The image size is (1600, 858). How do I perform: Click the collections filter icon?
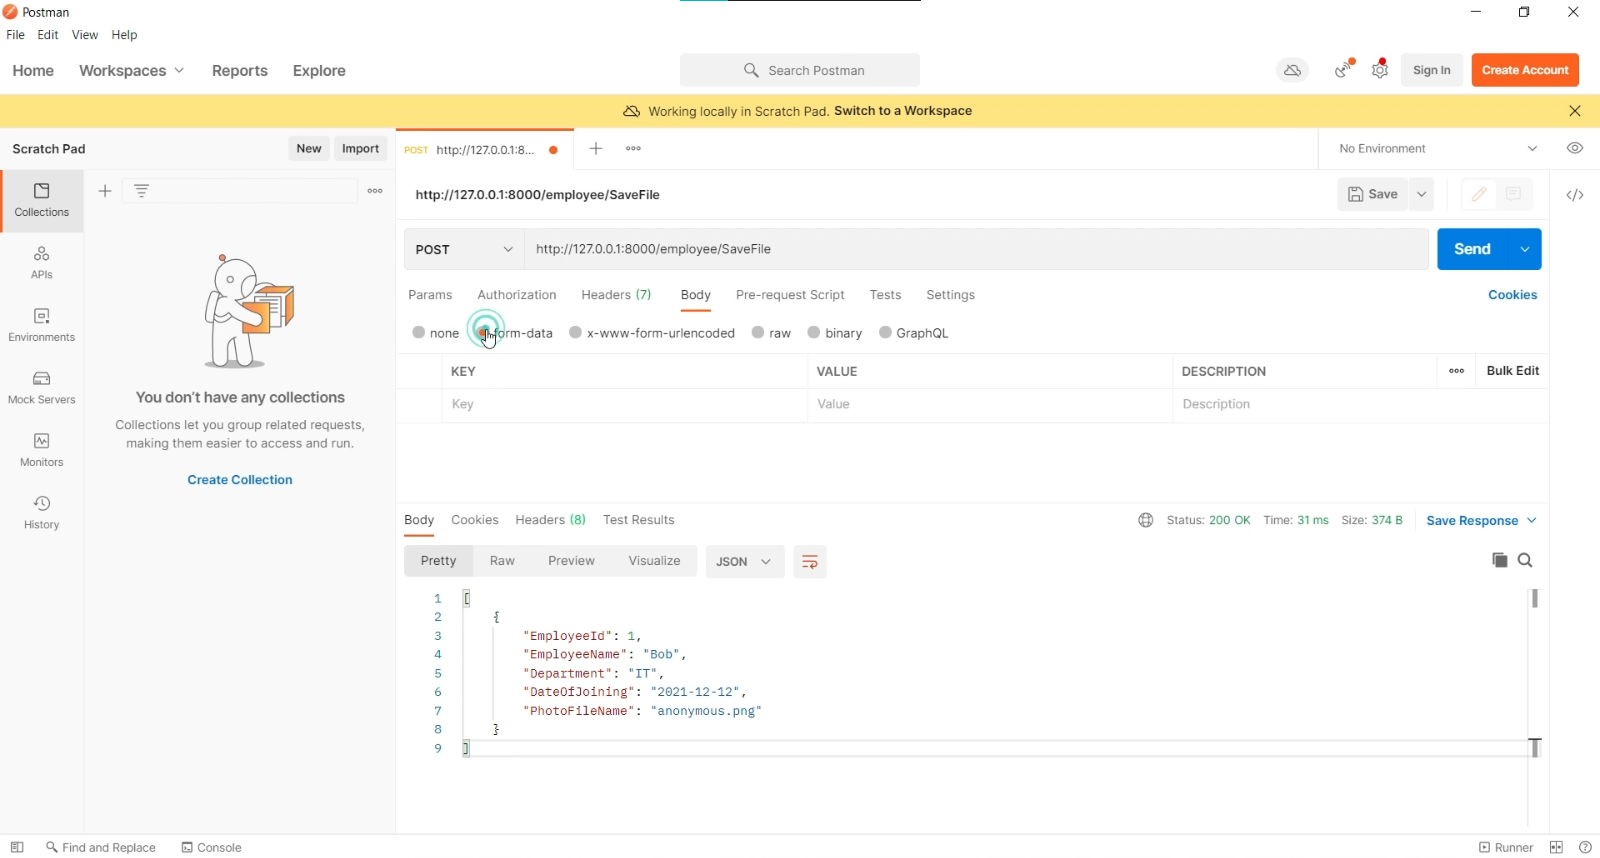coord(142,191)
